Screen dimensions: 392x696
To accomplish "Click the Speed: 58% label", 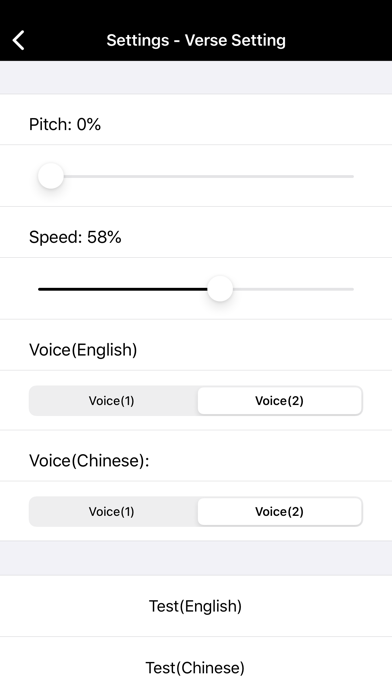I will coord(75,237).
